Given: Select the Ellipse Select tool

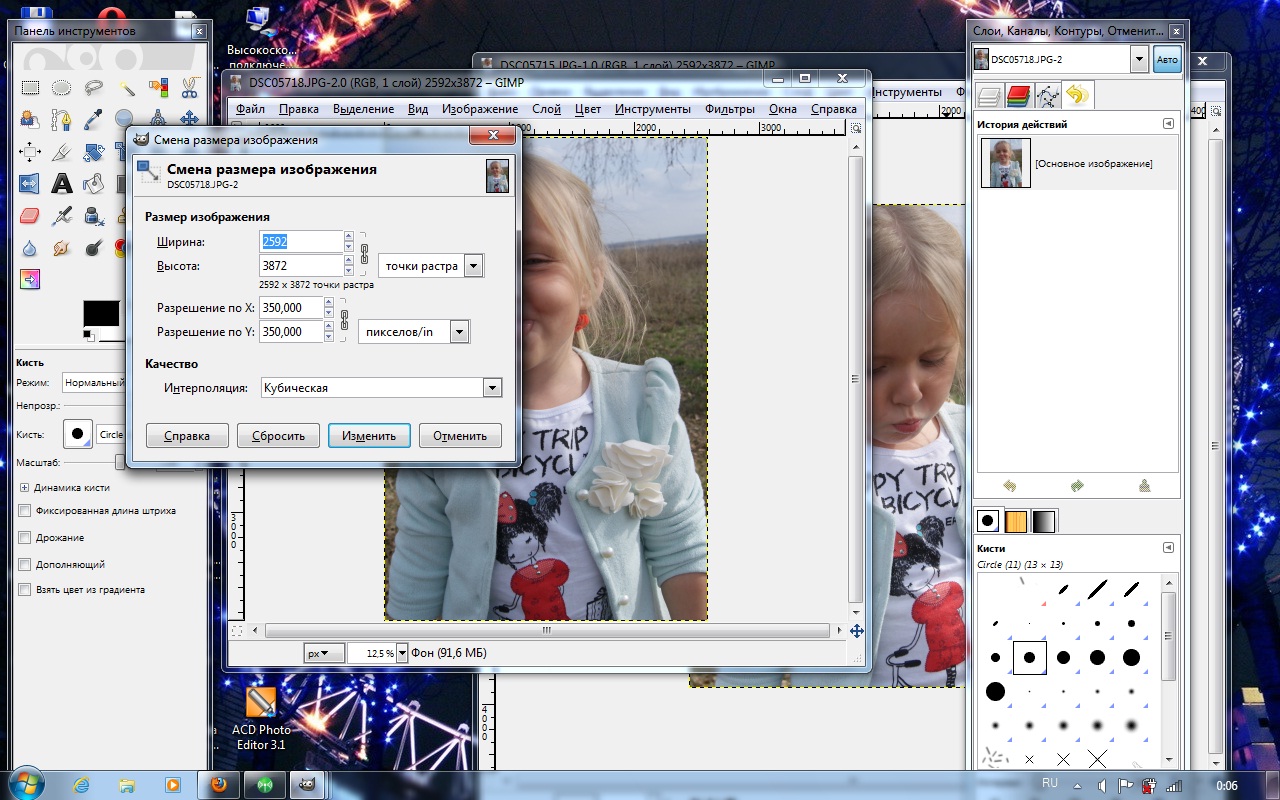Looking at the screenshot, I should coord(61,88).
